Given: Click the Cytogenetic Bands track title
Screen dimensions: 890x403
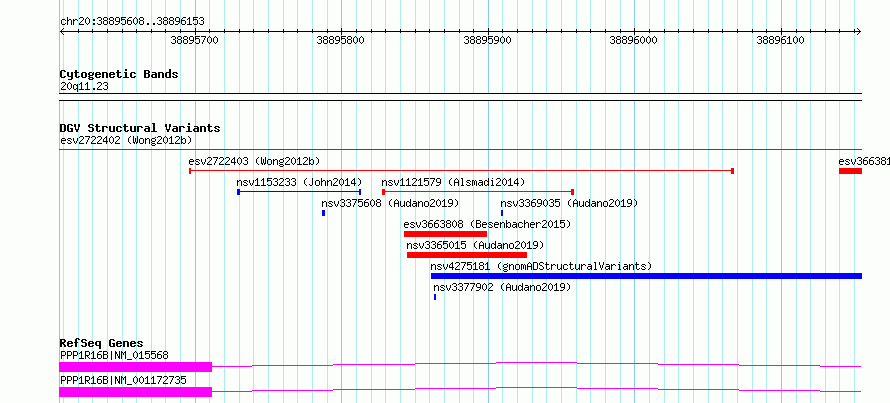Looking at the screenshot, I should 119,74.
